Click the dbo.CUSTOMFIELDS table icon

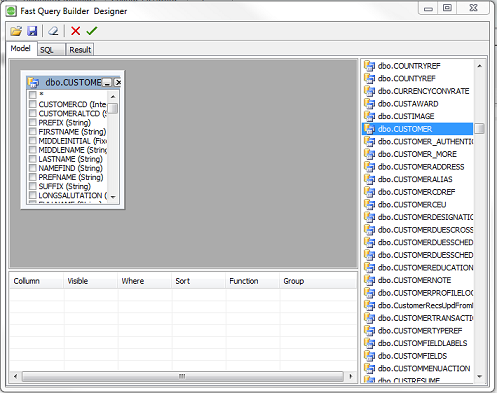tap(369, 356)
